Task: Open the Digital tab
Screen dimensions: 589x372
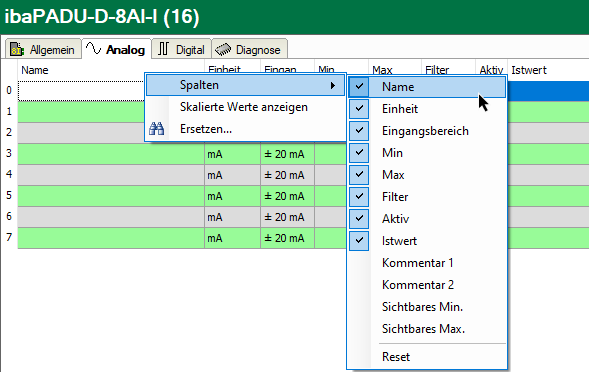Action: (181, 49)
